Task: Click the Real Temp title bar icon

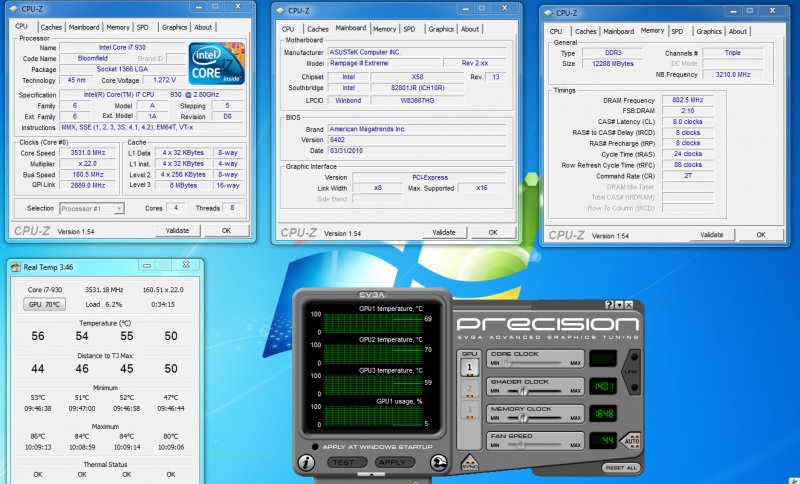Action: 14,268
